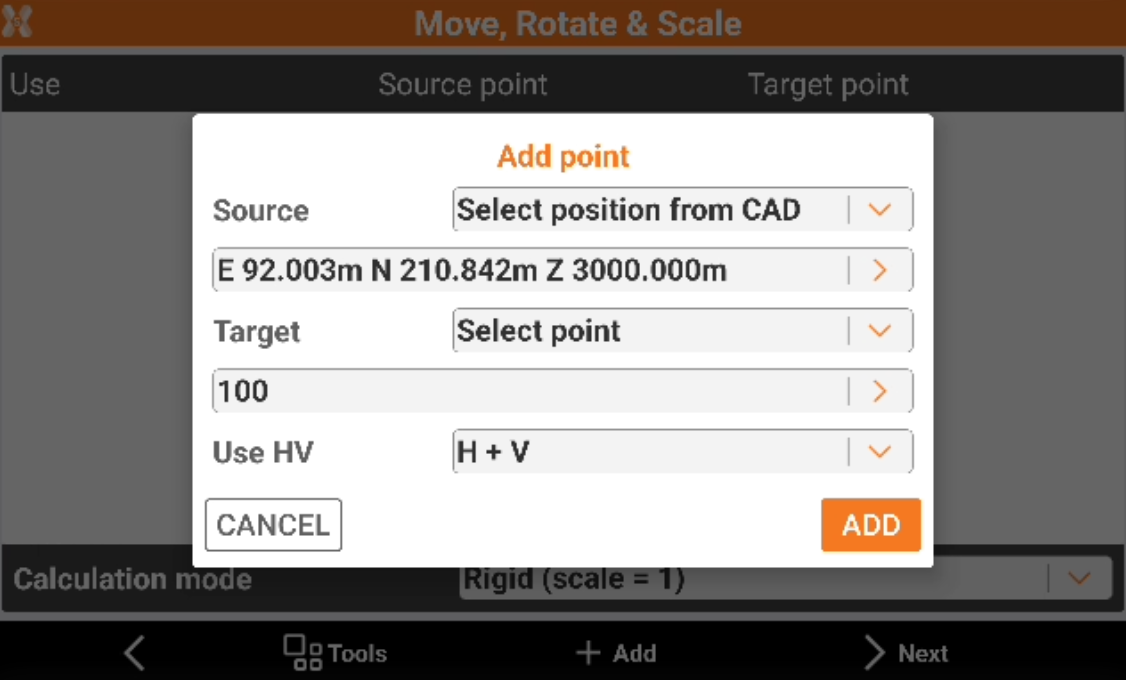Image resolution: width=1126 pixels, height=680 pixels.
Task: Go to Next with the forward arrow
Action: point(875,653)
